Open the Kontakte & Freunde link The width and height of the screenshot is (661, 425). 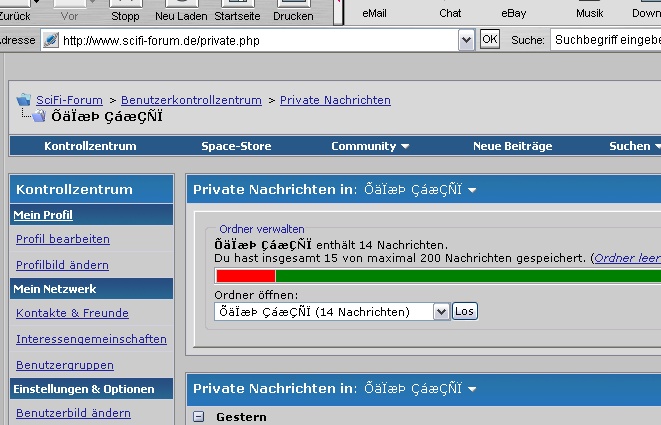pos(72,314)
